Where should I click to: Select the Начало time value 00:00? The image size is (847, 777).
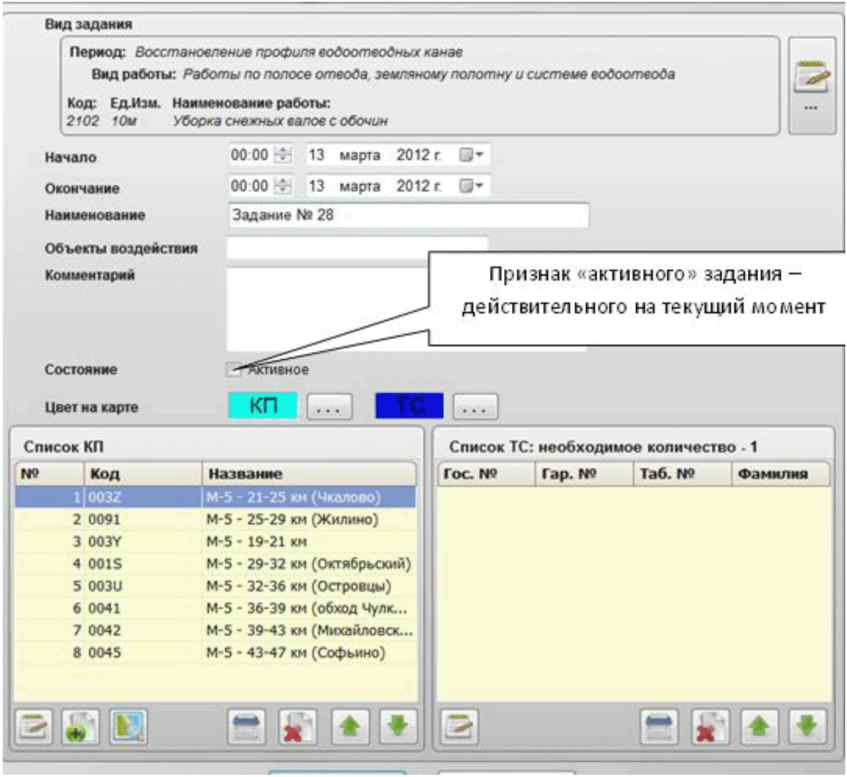click(250, 155)
